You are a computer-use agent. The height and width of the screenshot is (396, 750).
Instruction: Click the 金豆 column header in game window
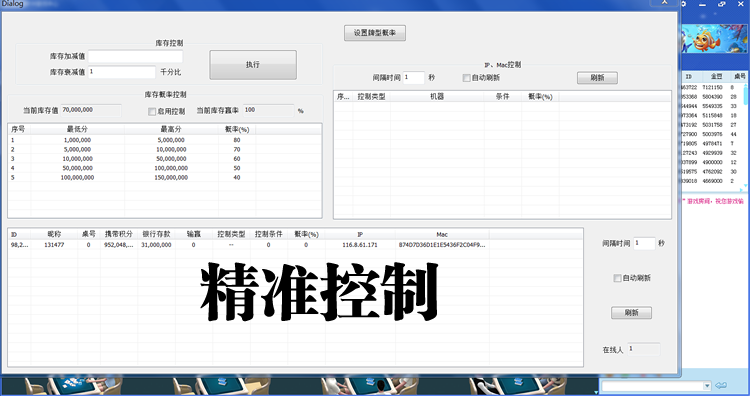(x=716, y=77)
